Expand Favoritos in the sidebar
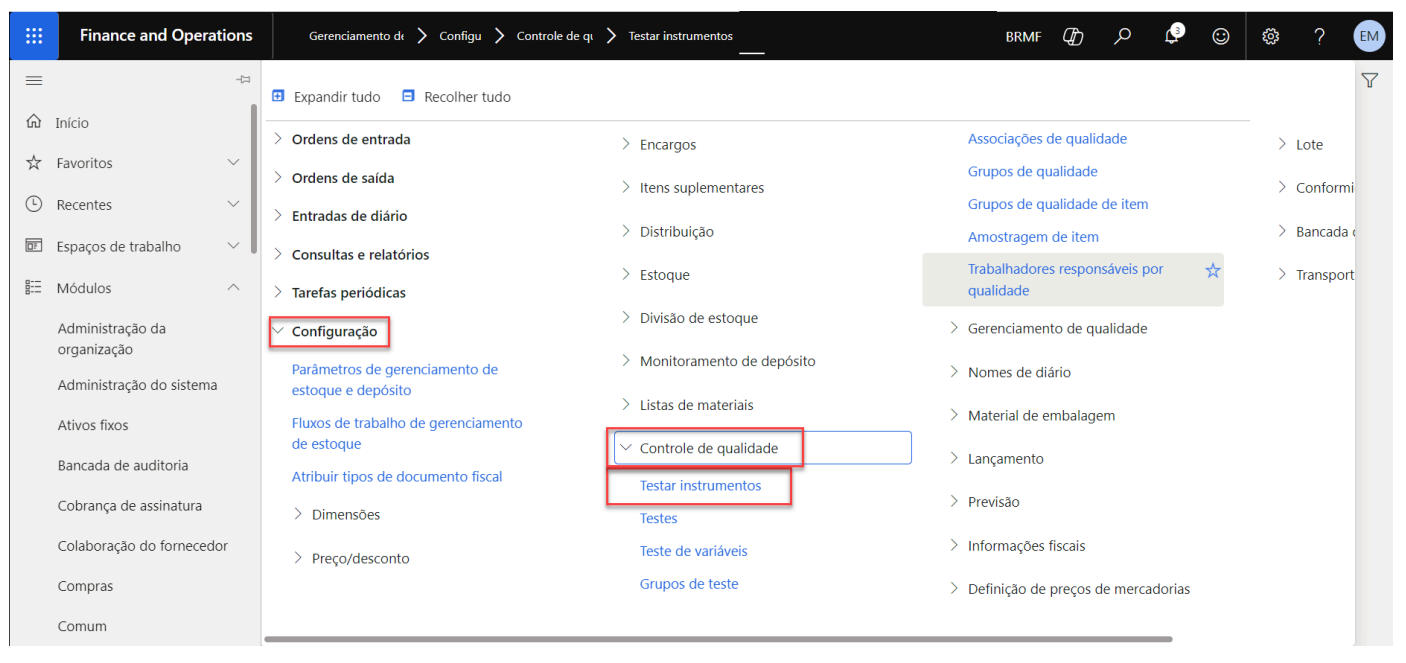 pyautogui.click(x=233, y=162)
